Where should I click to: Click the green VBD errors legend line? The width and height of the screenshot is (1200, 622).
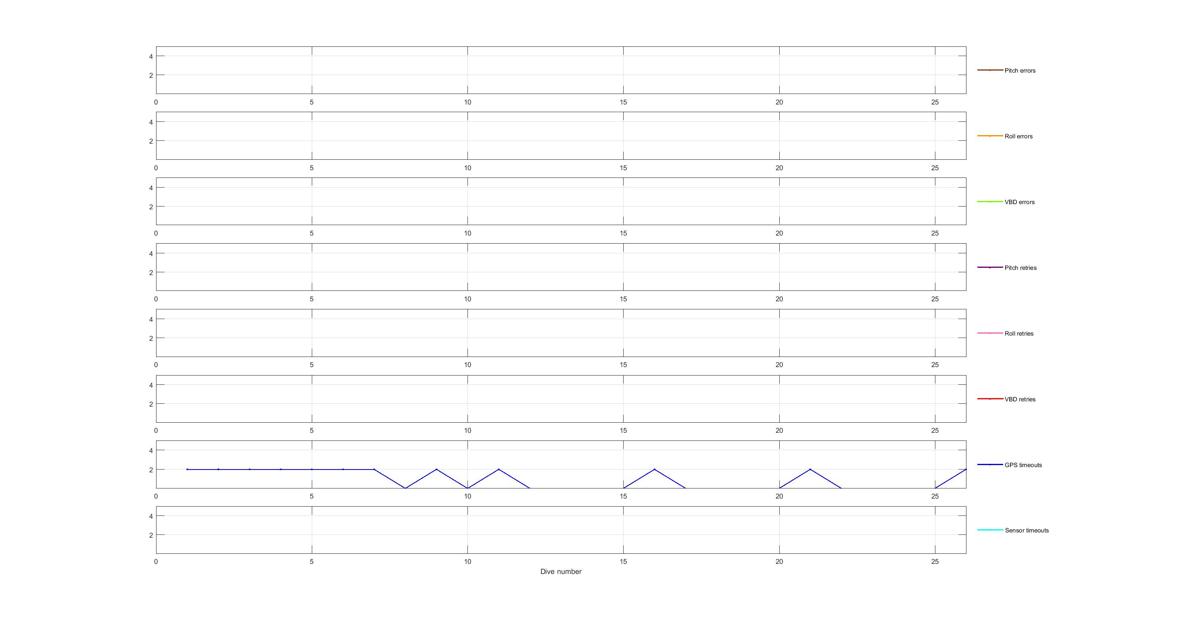coord(990,202)
